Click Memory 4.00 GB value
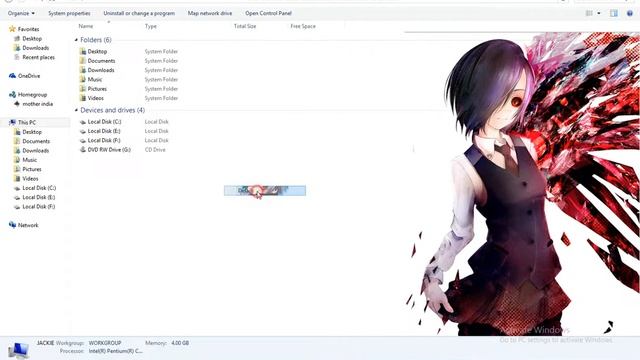640x360 pixels. pyautogui.click(x=180, y=343)
